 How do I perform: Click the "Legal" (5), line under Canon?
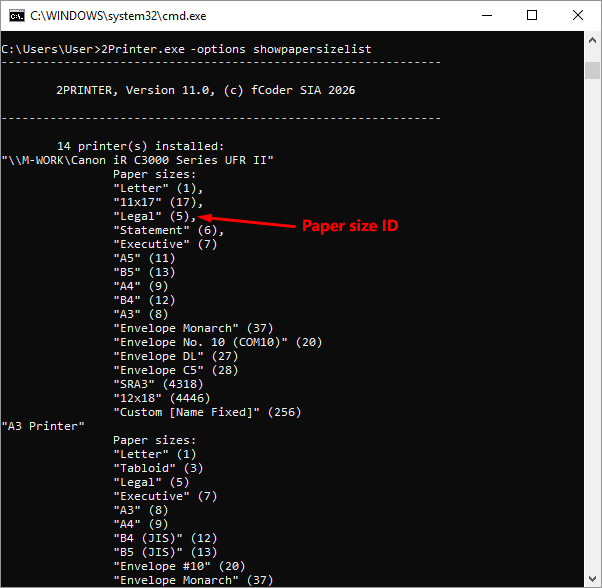(x=155, y=216)
